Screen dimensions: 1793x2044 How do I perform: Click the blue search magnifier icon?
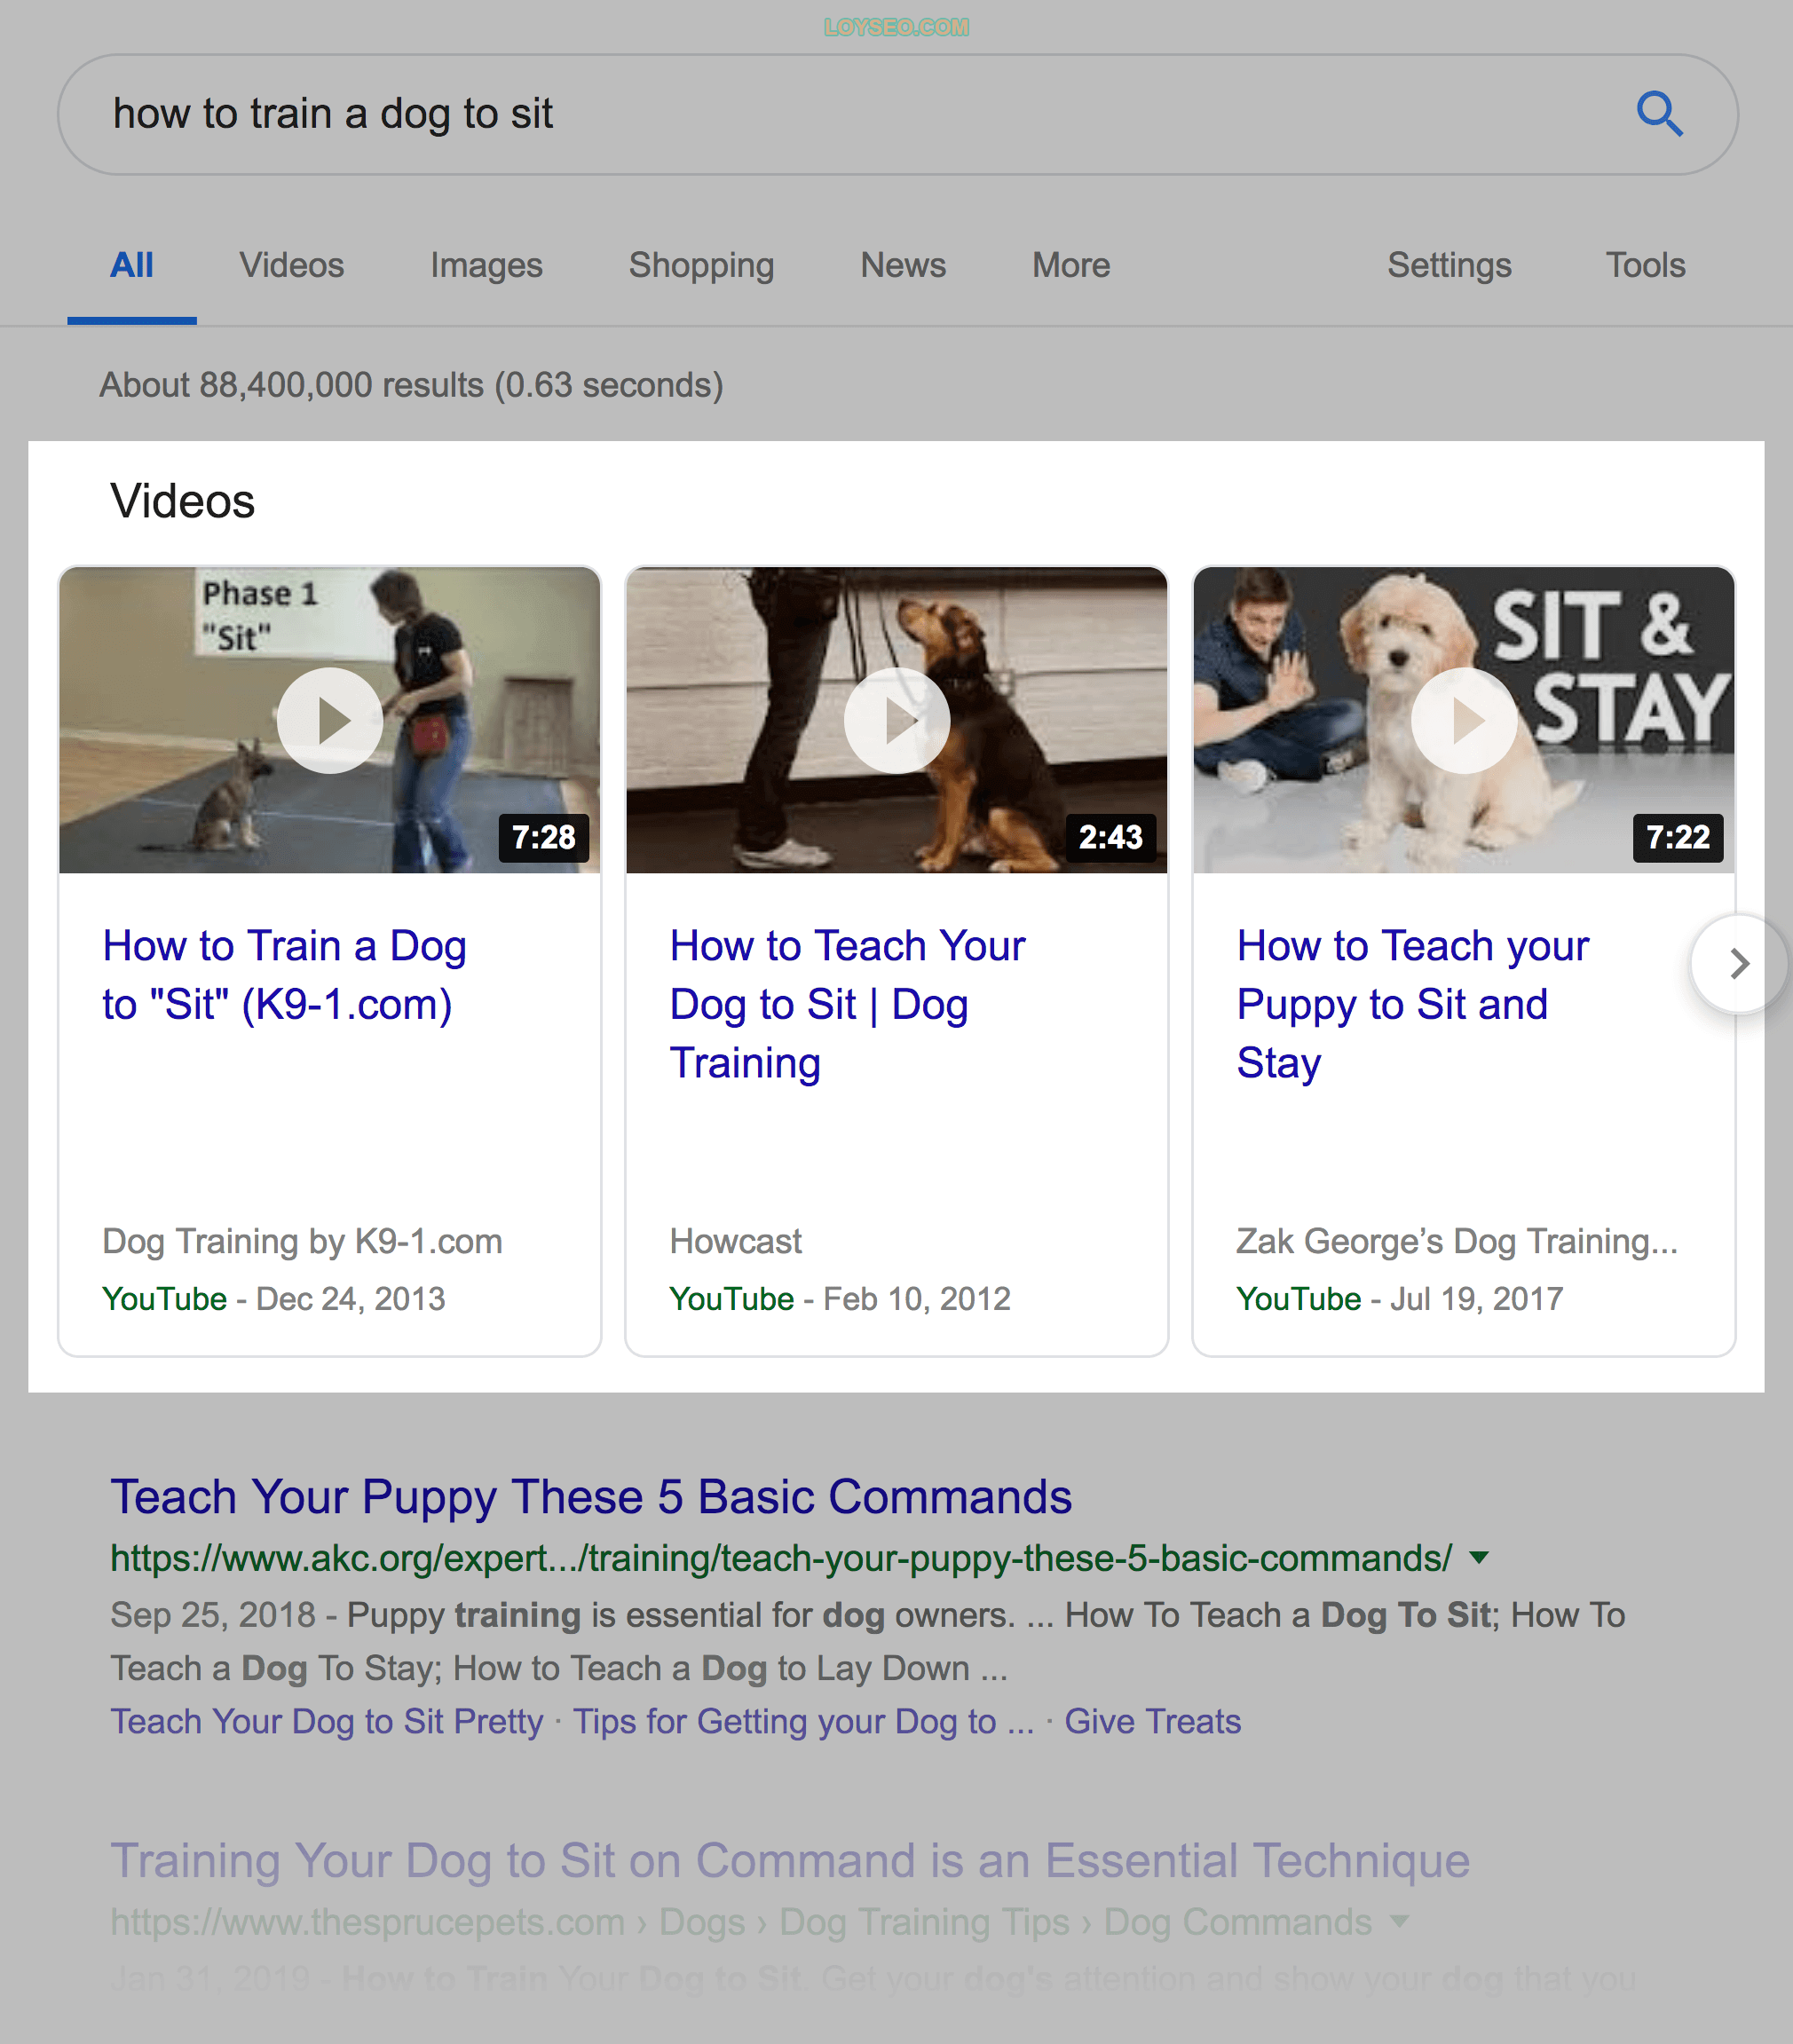pyautogui.click(x=1659, y=114)
